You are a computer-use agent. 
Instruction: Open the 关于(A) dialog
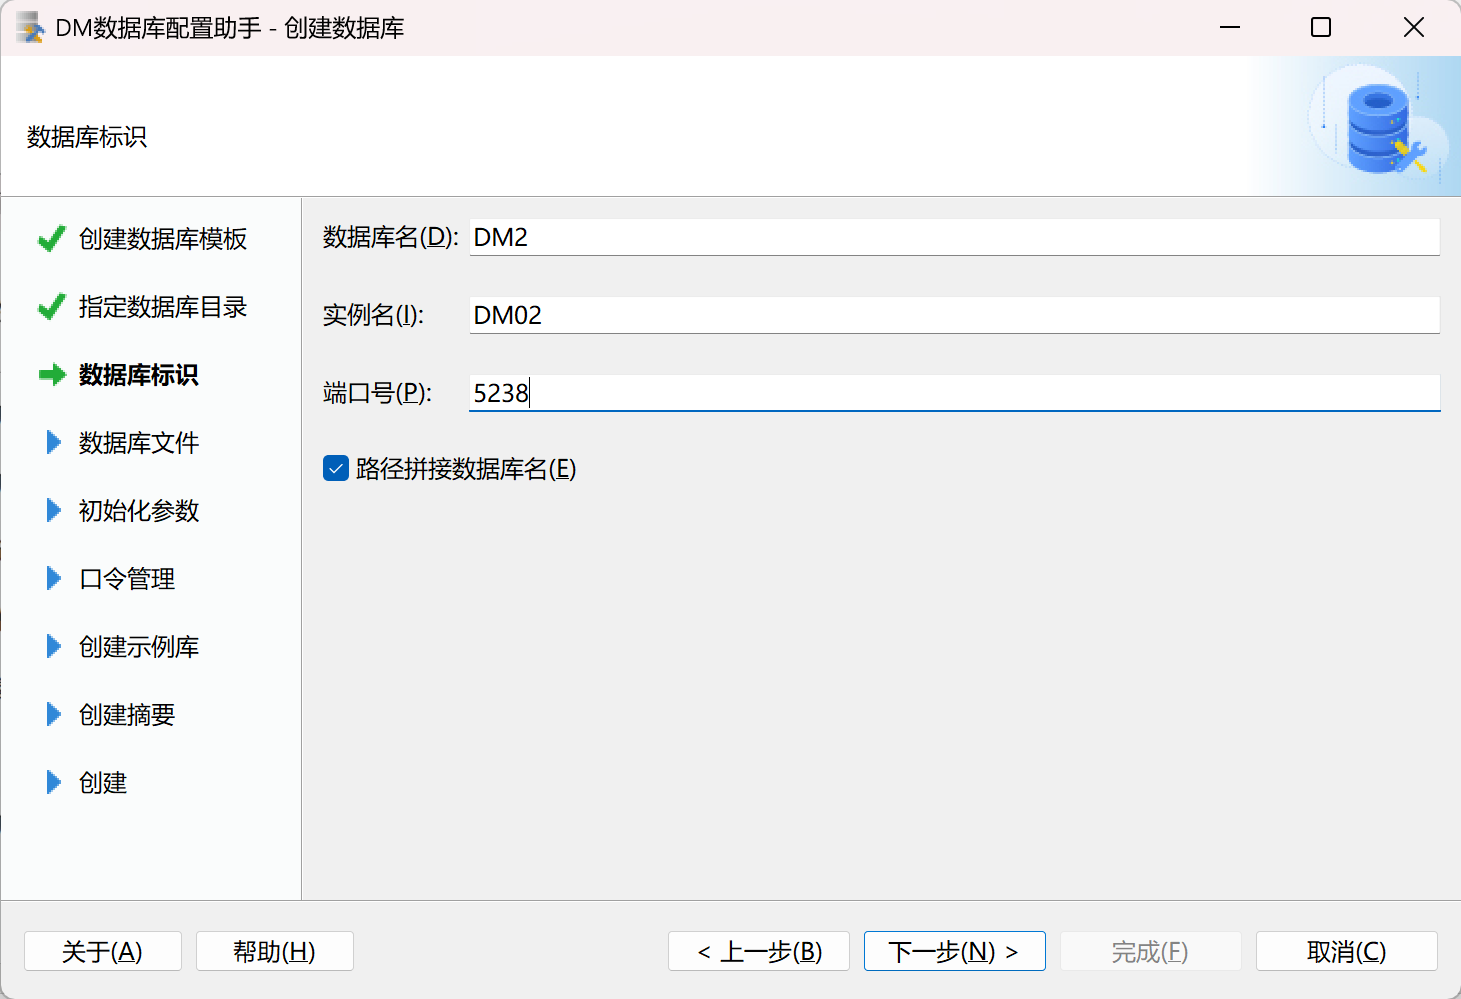tap(102, 951)
